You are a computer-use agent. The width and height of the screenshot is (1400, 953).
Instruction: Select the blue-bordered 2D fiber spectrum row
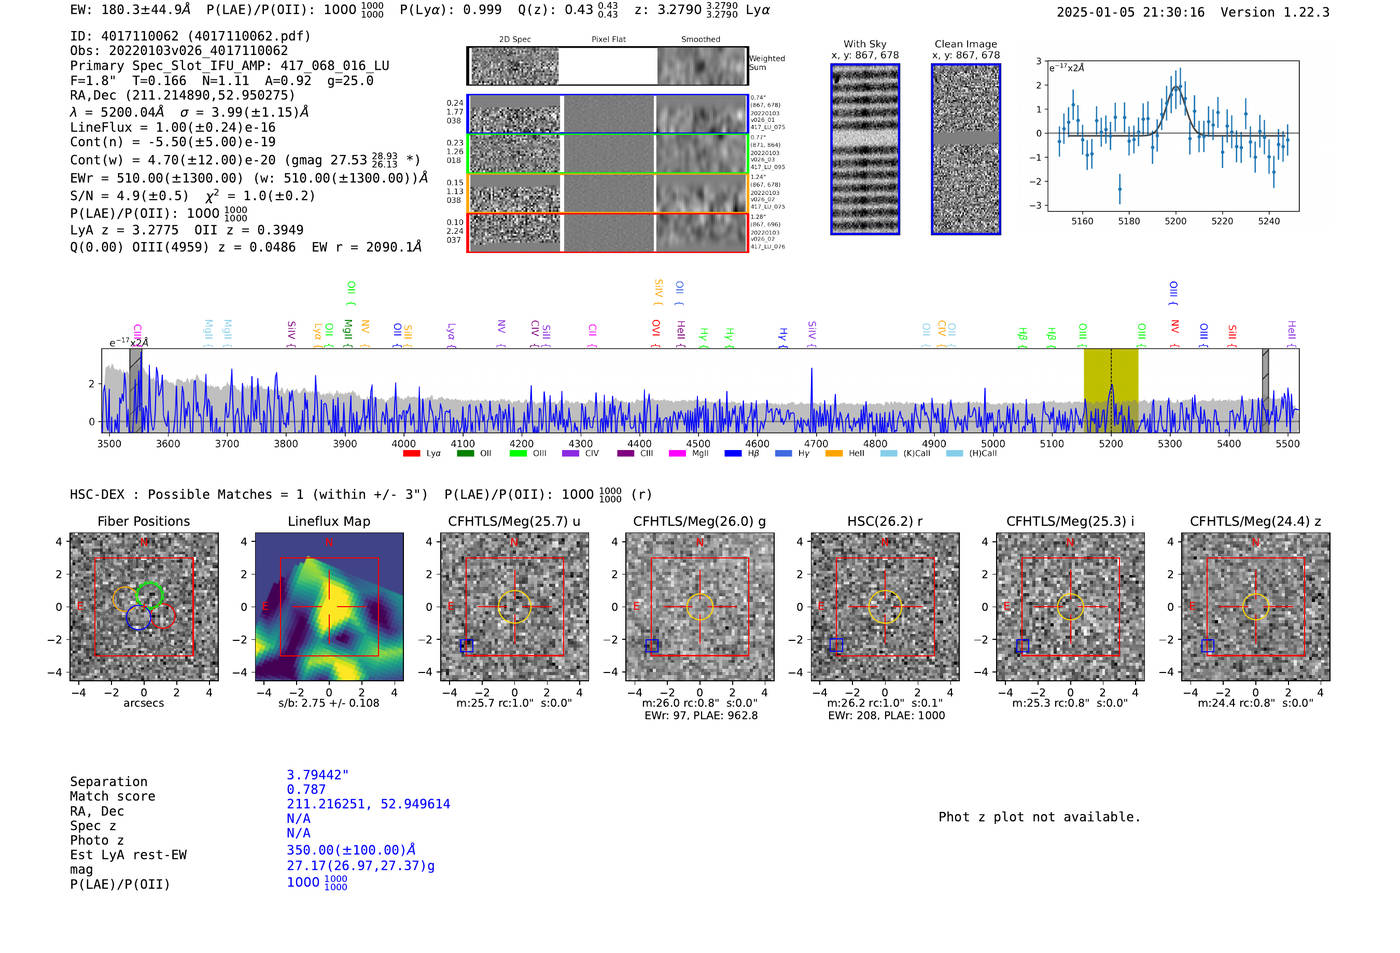607,114
